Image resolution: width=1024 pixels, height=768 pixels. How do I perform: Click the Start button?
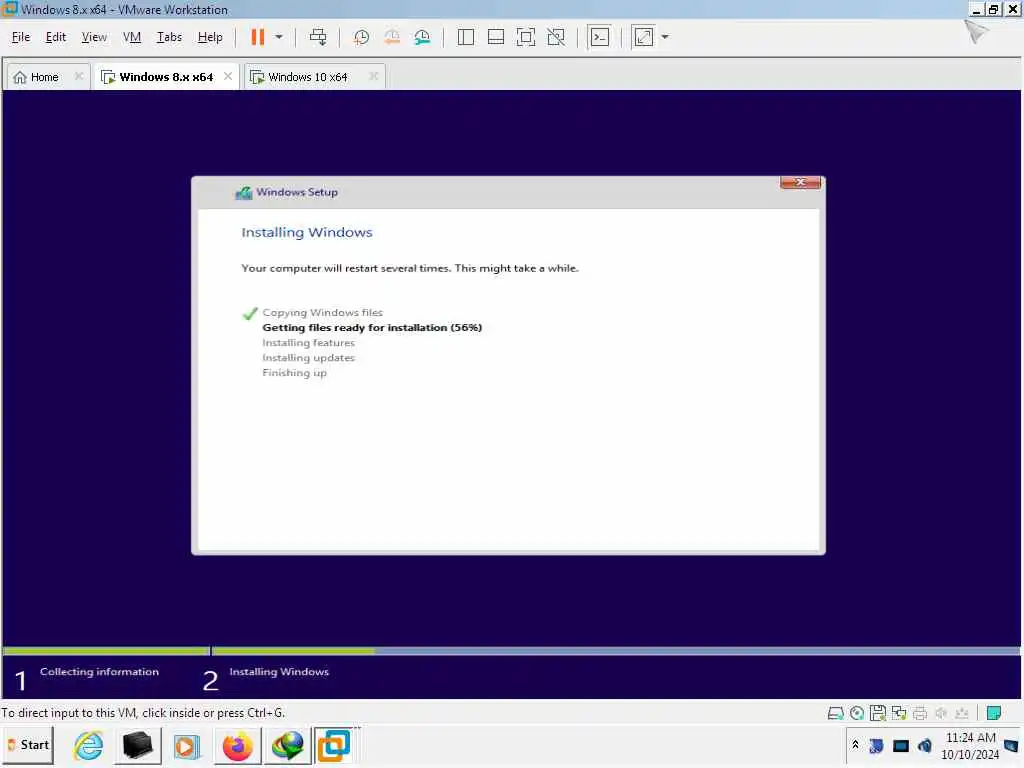click(28, 745)
